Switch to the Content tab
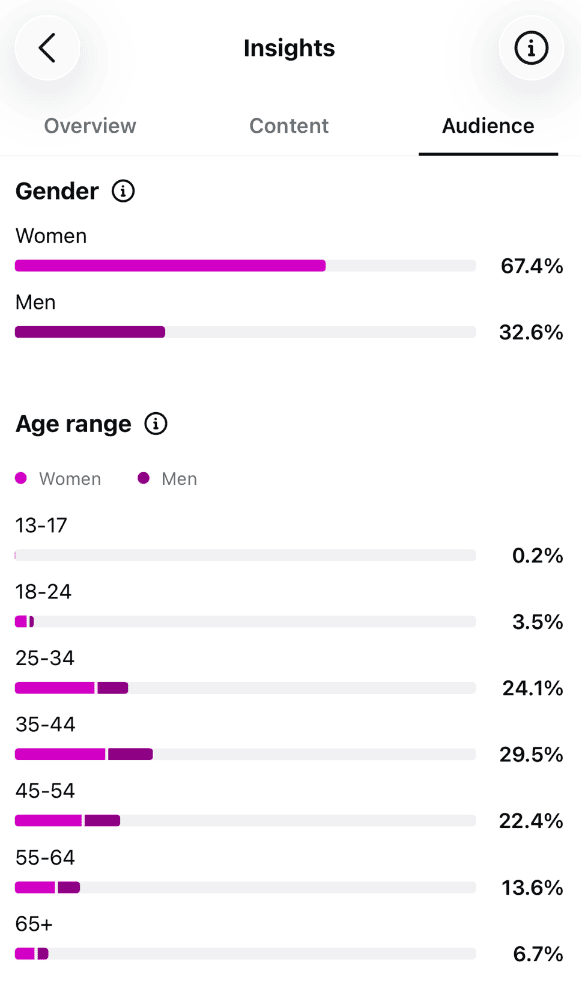The height and width of the screenshot is (984, 581). [289, 126]
